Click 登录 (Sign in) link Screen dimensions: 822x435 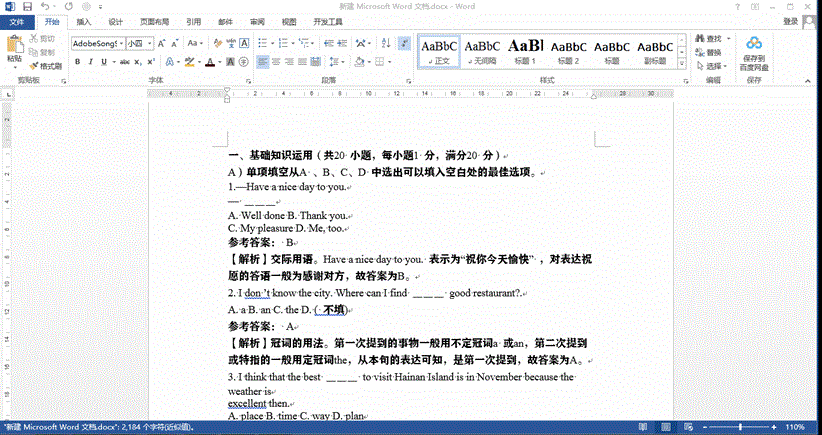coord(790,21)
